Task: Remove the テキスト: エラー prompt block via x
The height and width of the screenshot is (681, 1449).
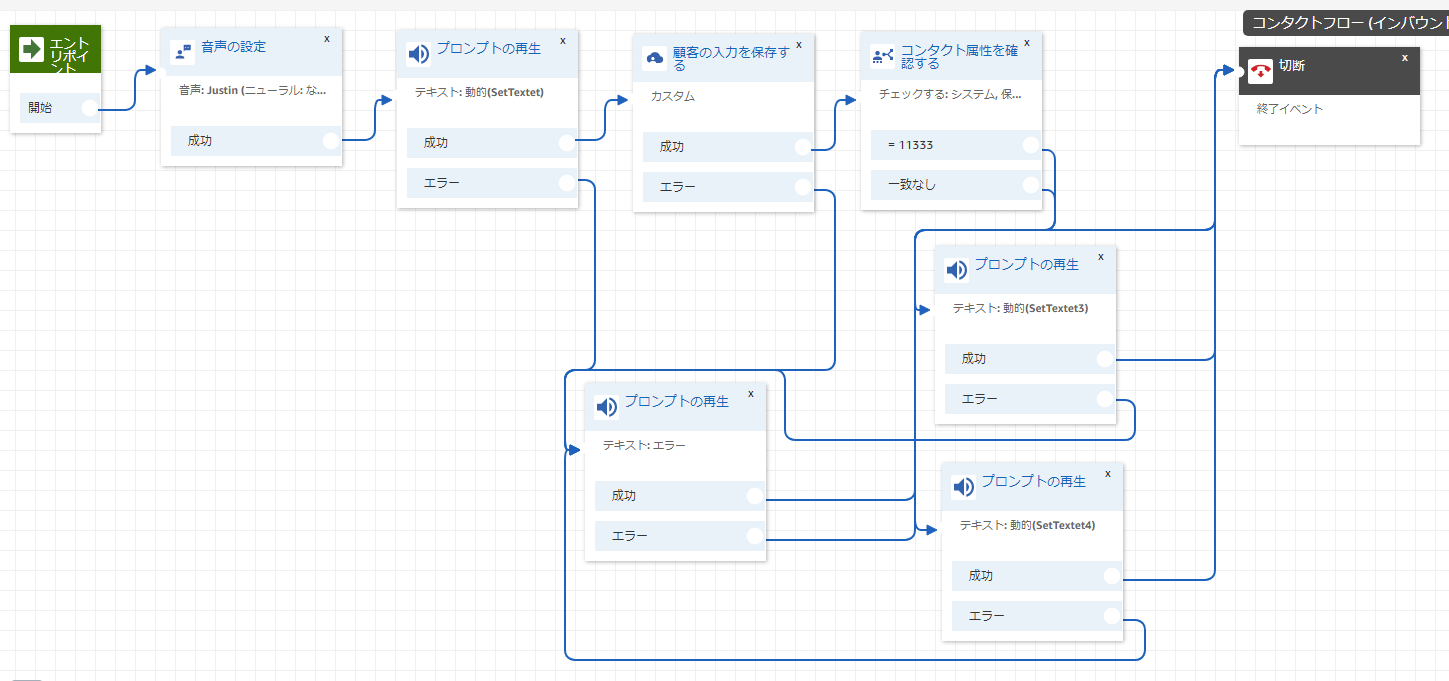Action: 750,393
